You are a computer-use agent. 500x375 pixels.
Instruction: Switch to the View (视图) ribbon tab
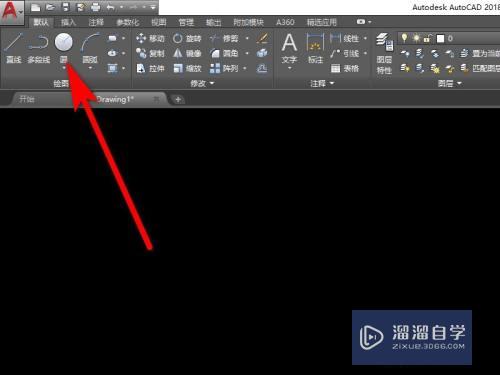[x=159, y=22]
